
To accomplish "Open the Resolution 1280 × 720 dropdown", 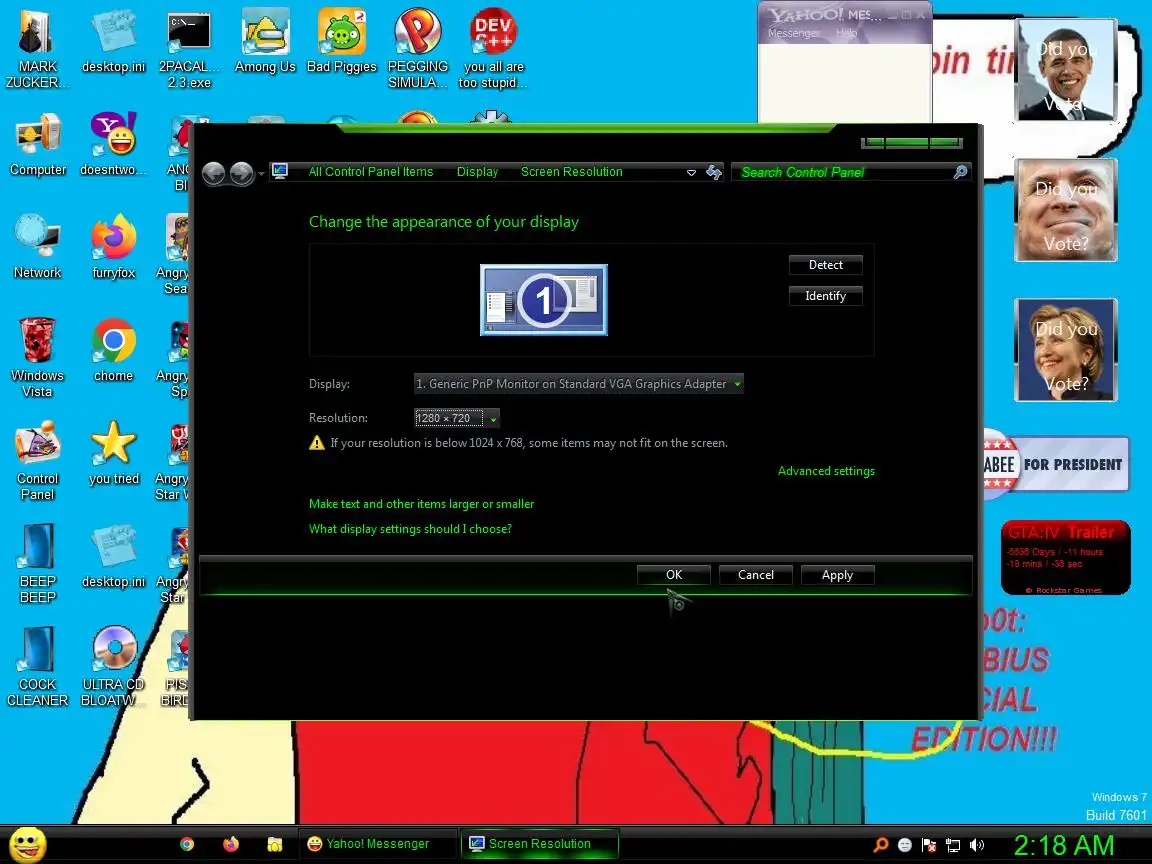I will pyautogui.click(x=457, y=418).
